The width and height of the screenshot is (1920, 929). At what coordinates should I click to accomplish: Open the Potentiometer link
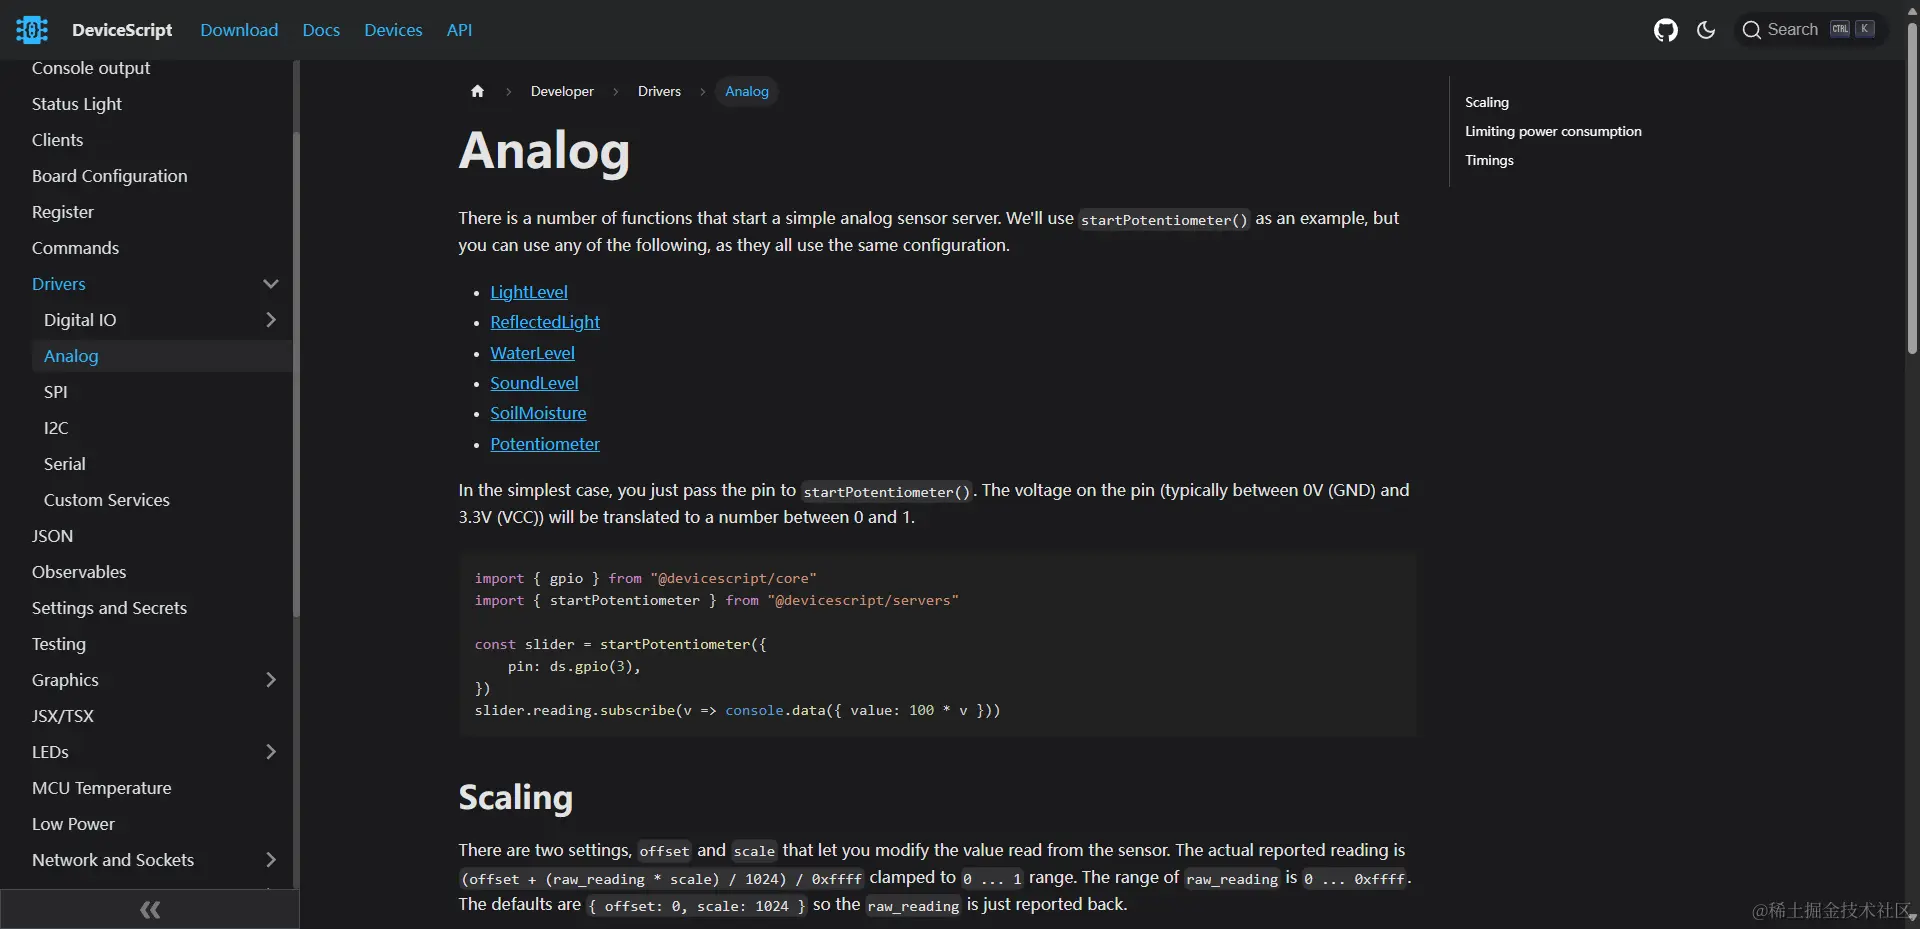pos(545,444)
